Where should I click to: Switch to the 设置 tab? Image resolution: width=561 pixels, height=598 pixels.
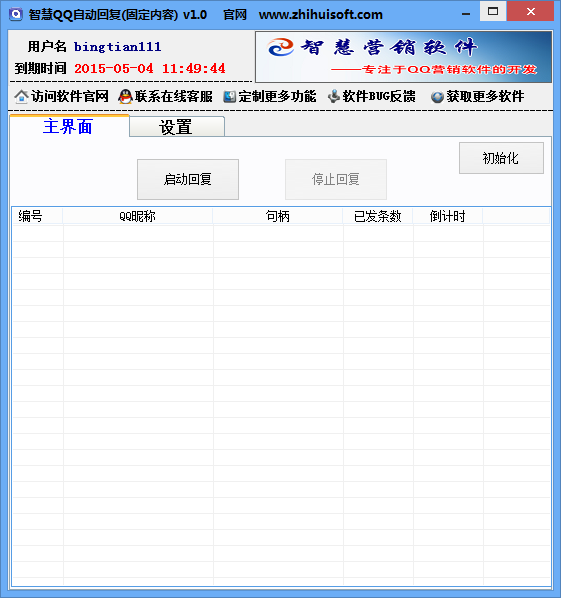177,127
